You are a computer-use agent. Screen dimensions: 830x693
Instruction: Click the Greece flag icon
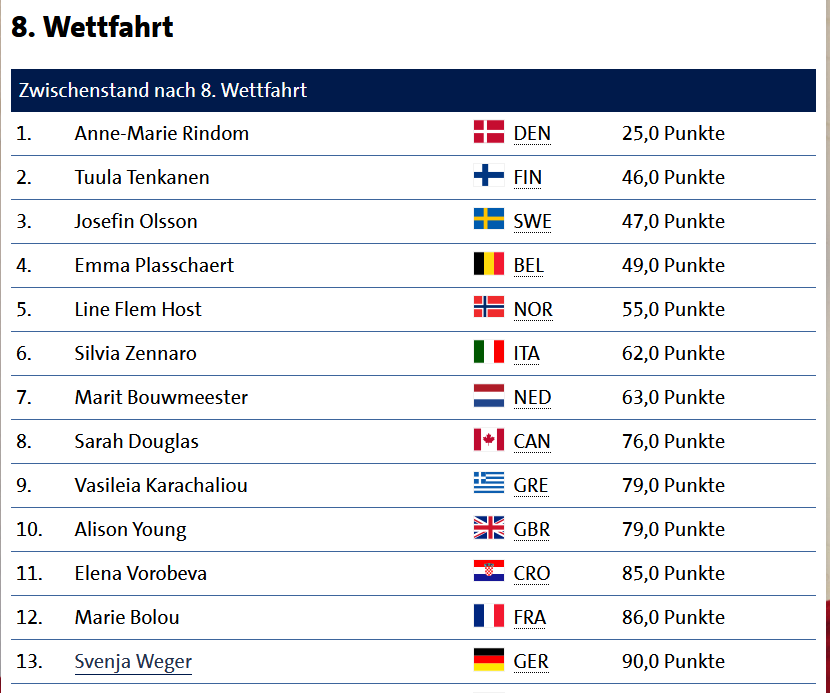[489, 483]
